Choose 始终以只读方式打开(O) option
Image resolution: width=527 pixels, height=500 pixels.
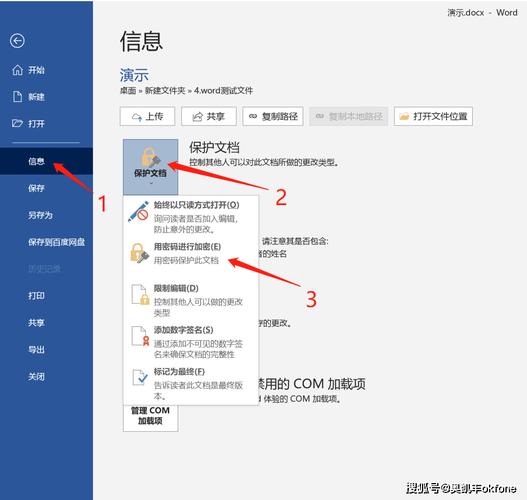(x=191, y=217)
